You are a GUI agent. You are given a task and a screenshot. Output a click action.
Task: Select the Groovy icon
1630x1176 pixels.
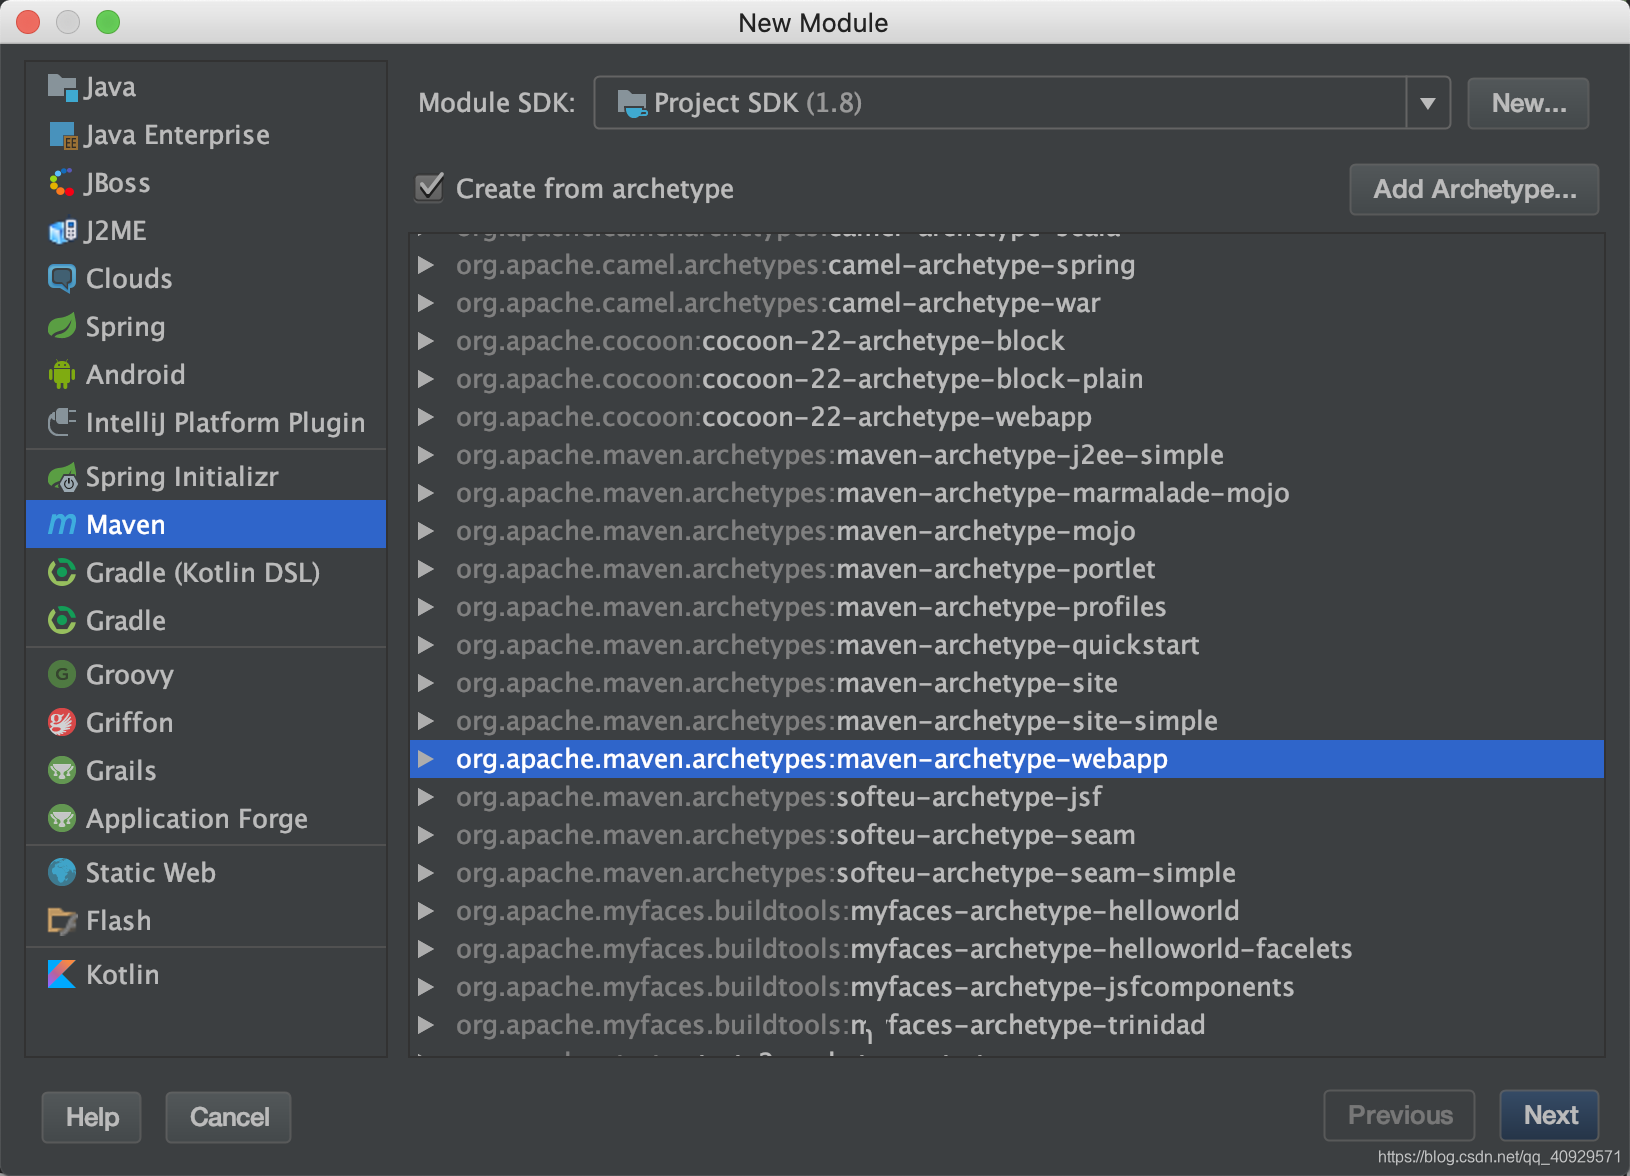click(x=62, y=674)
